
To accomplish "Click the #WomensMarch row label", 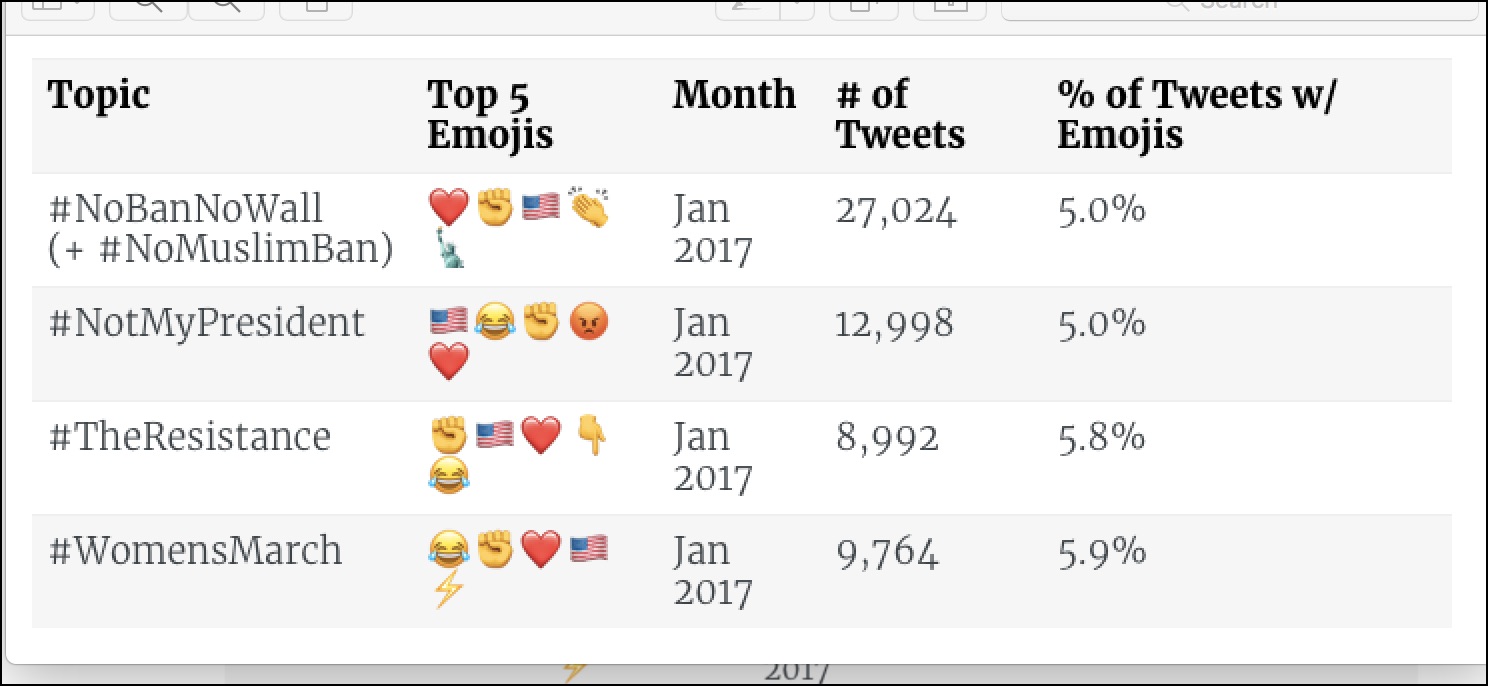I will (195, 551).
